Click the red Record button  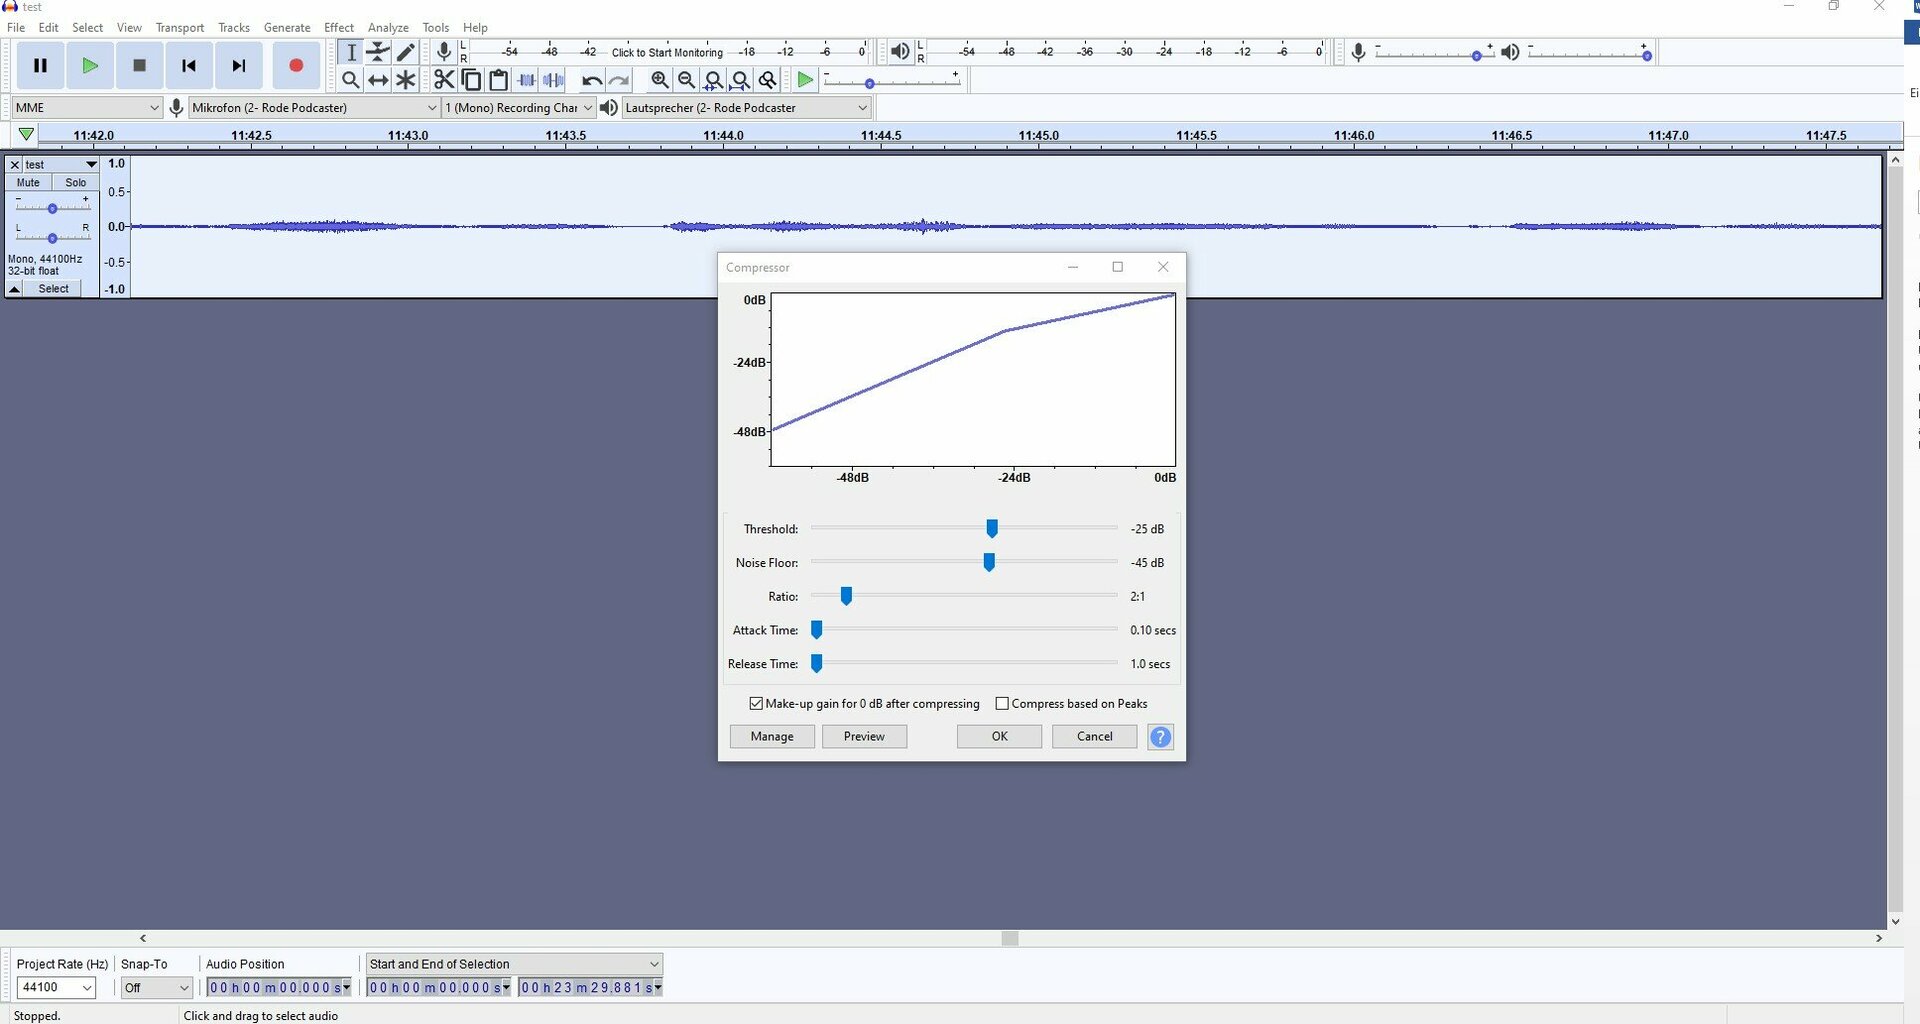(x=295, y=66)
